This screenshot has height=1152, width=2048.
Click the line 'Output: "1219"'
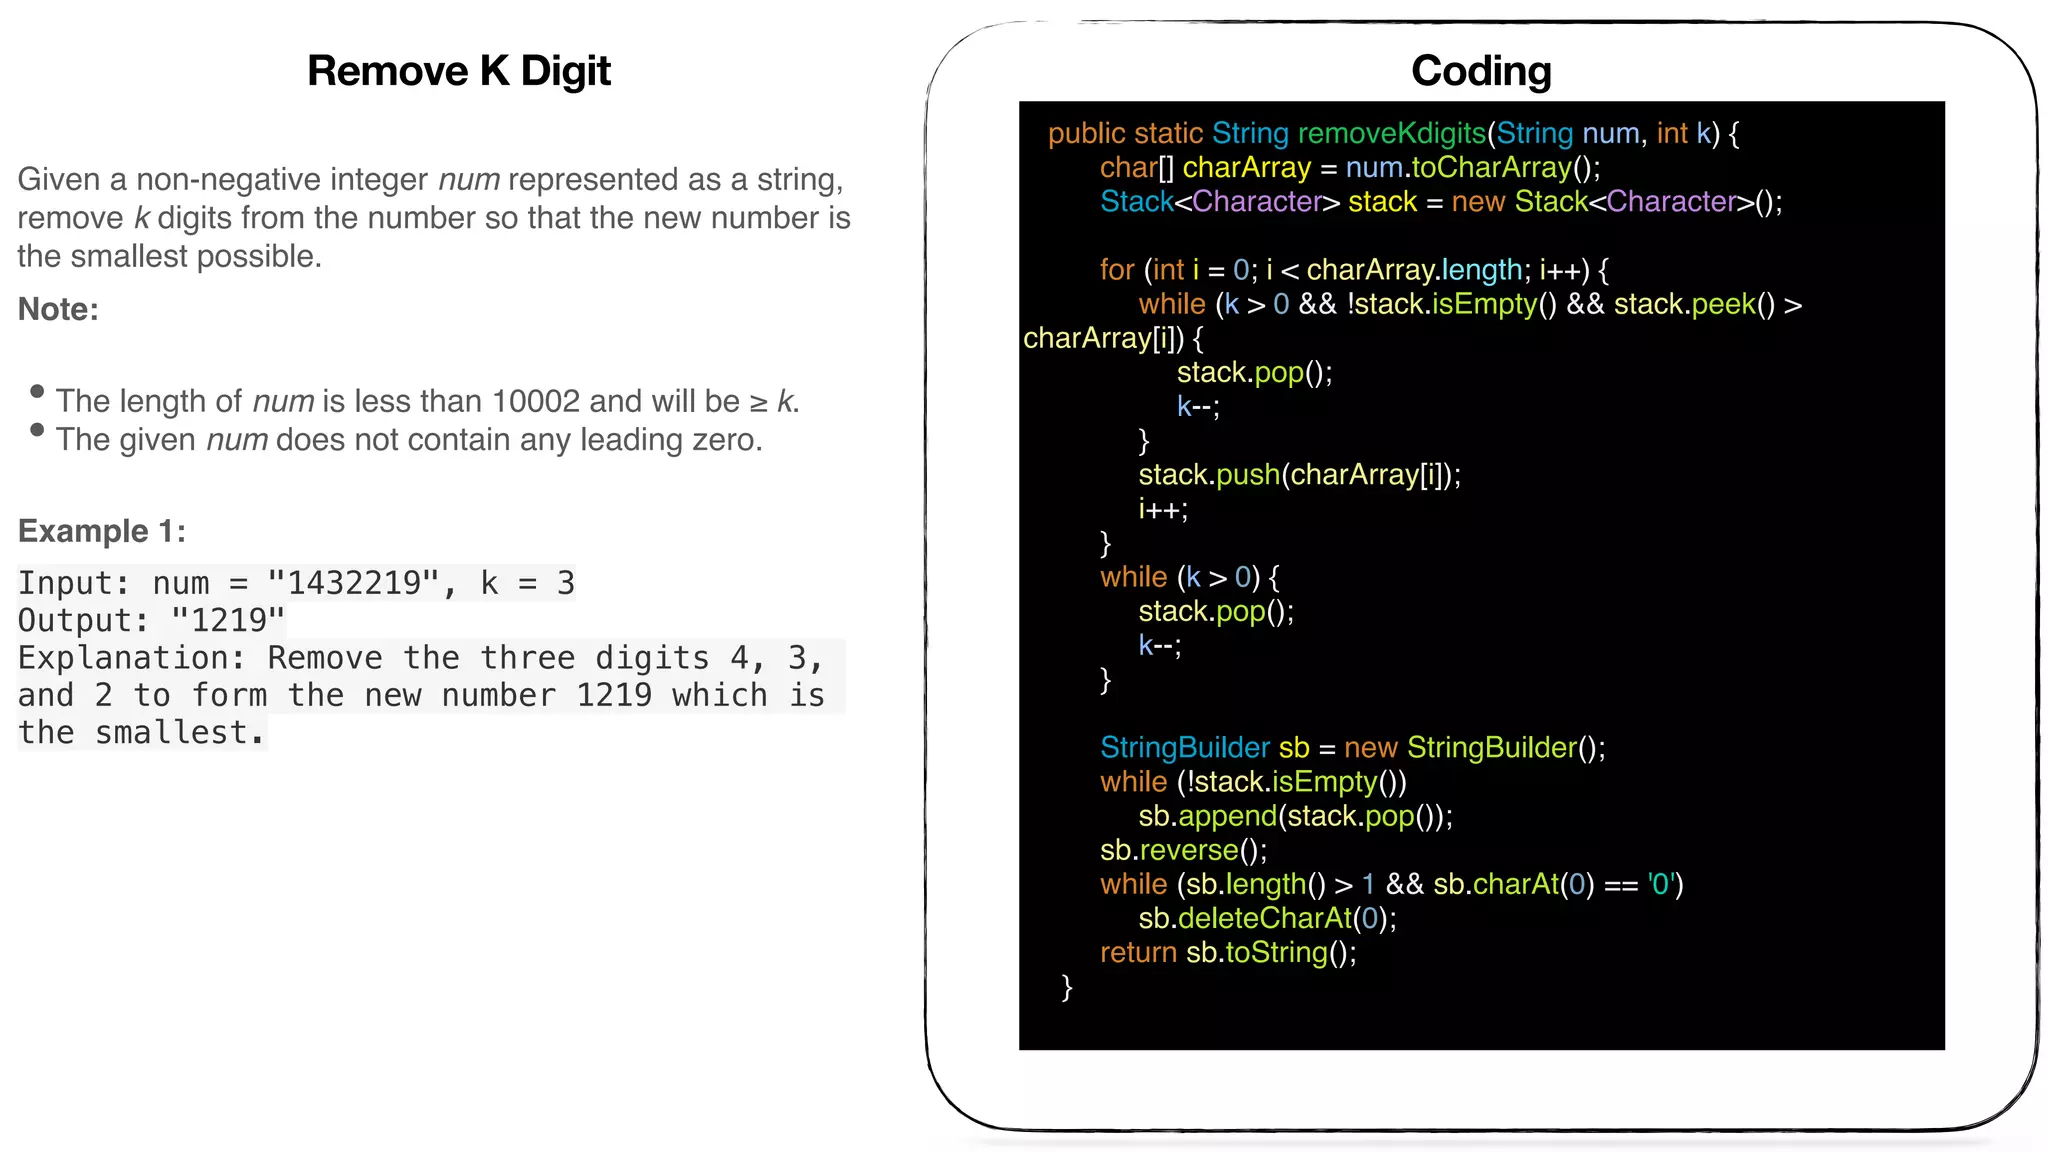pyautogui.click(x=151, y=620)
